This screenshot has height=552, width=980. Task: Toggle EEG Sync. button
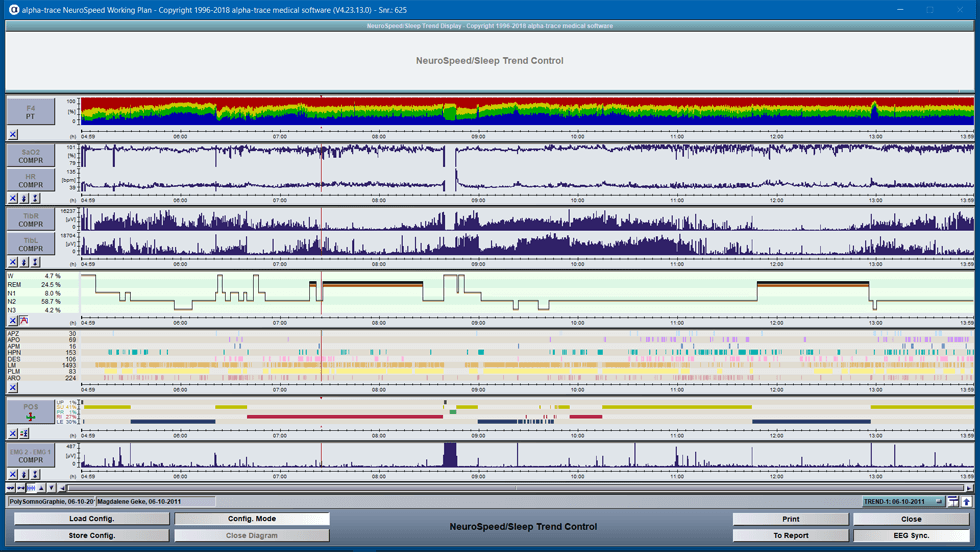911,536
